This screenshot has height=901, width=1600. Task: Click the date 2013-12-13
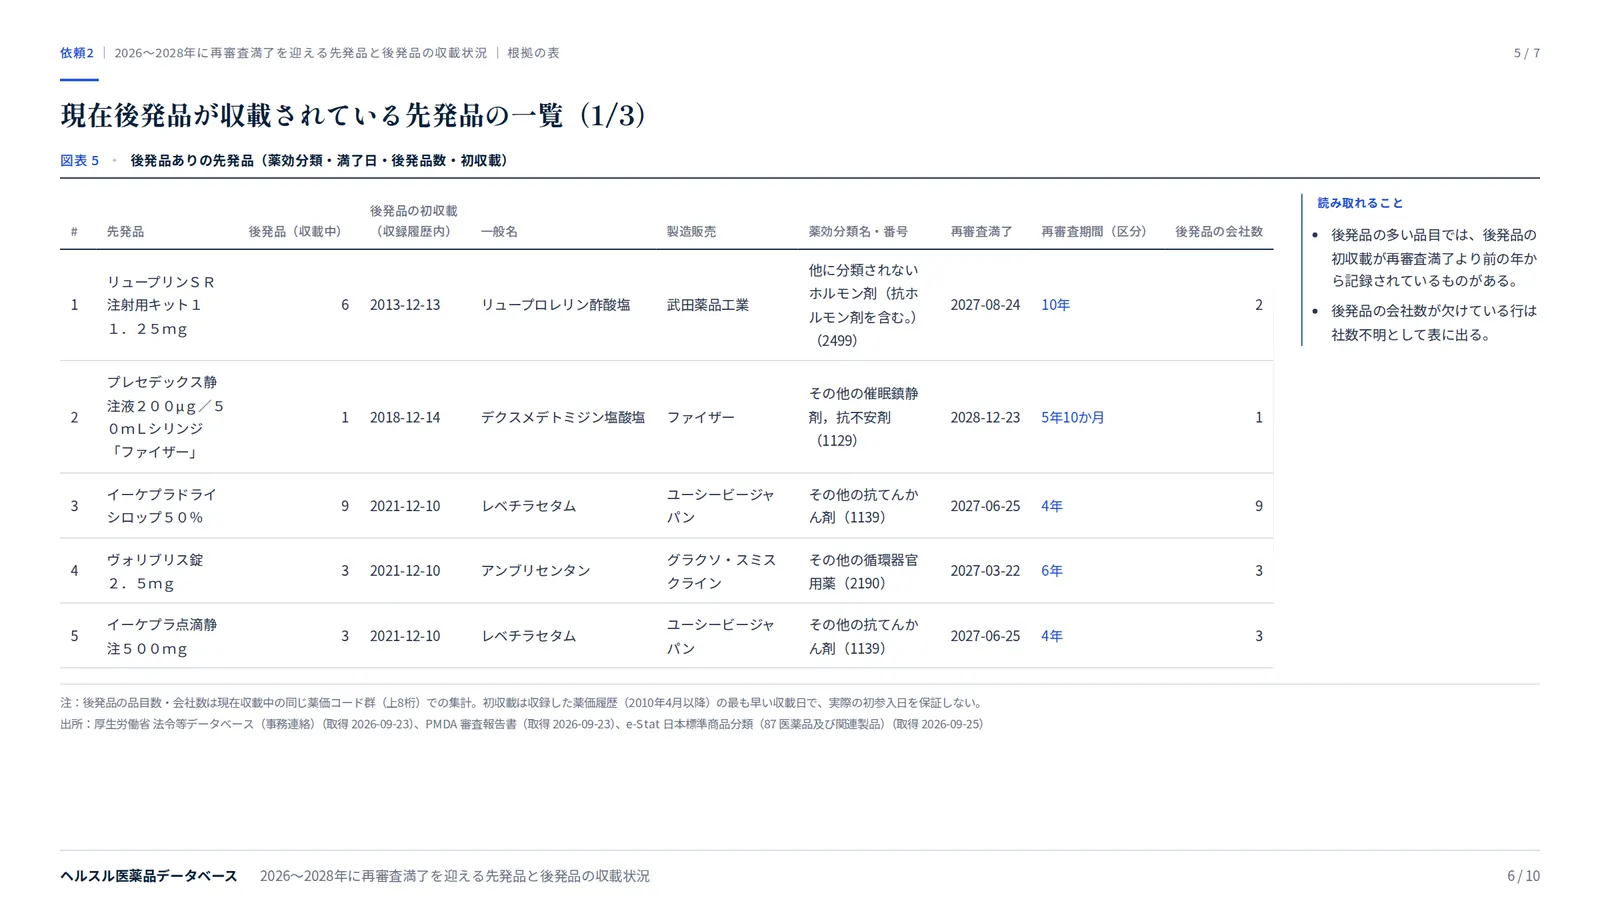tap(405, 305)
